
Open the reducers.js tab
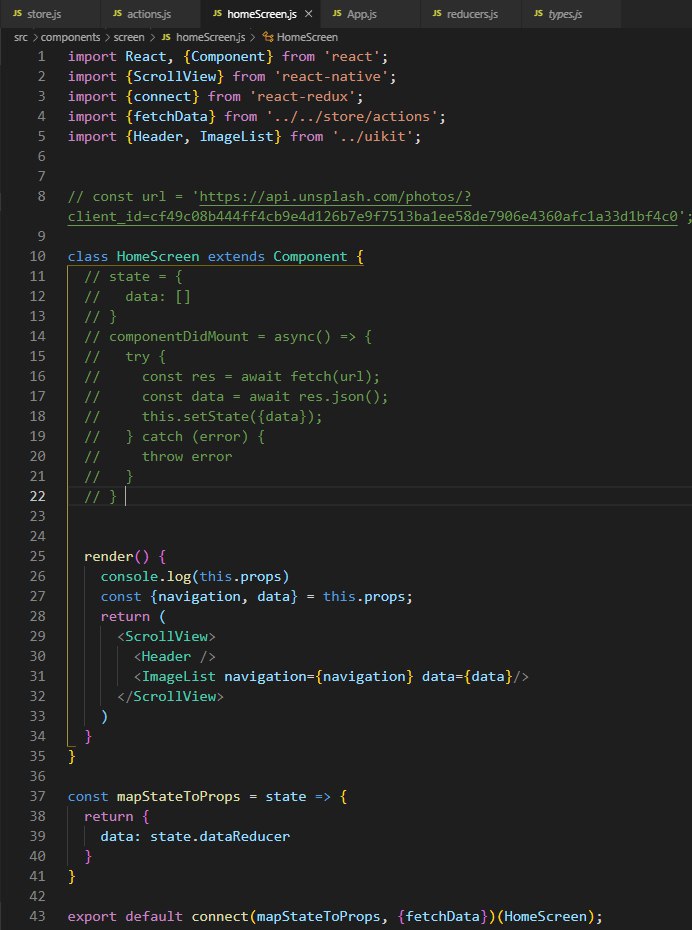[x=472, y=14]
